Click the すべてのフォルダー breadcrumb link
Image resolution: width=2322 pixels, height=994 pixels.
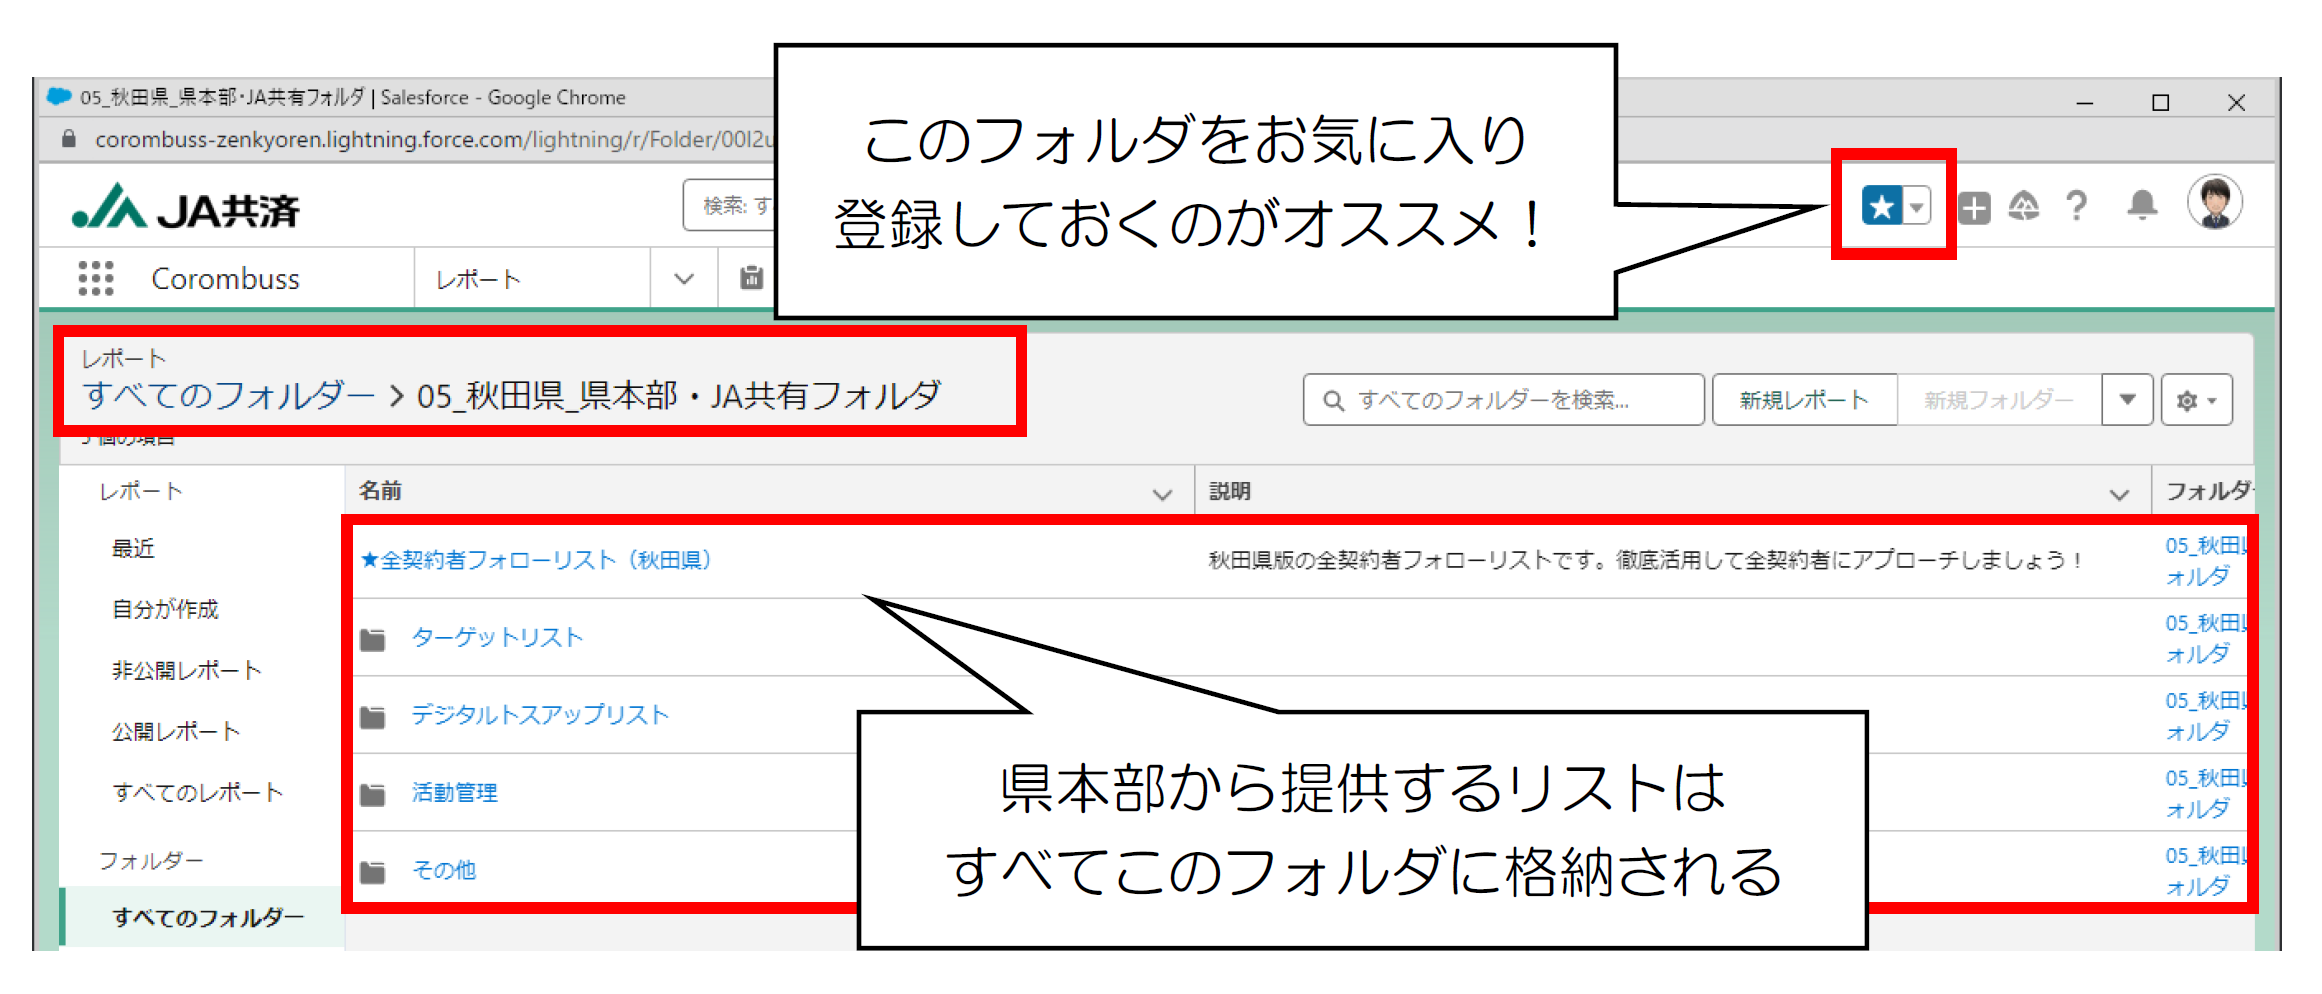click(x=228, y=396)
